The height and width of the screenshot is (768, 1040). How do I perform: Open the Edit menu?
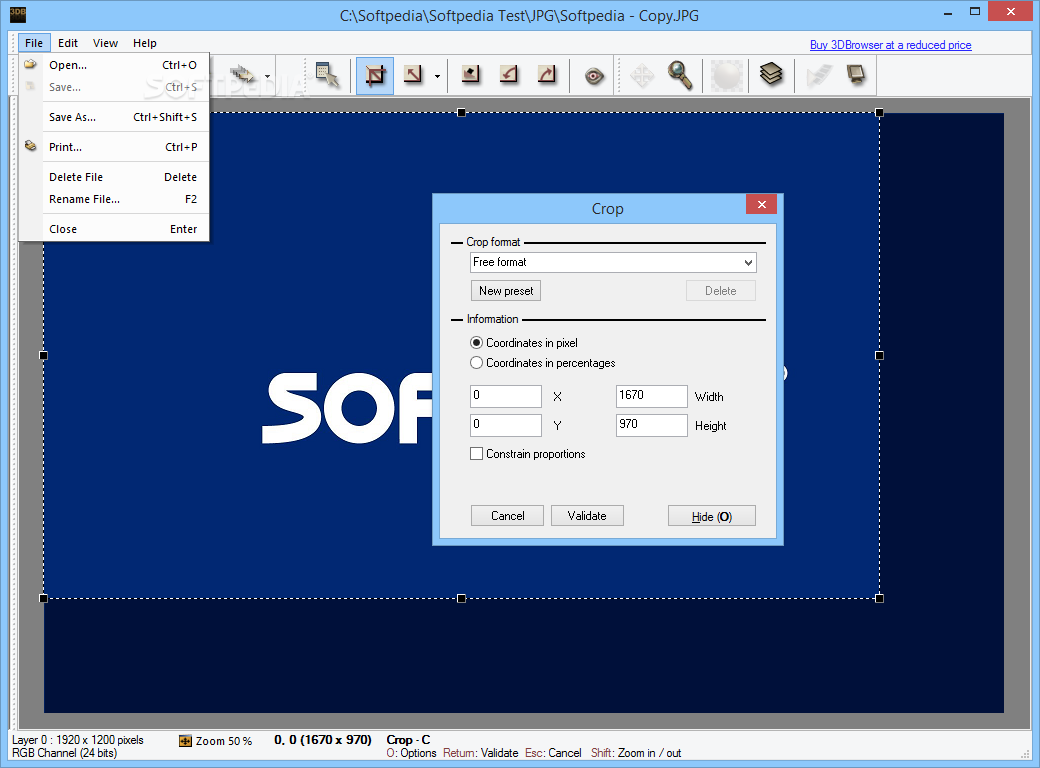click(x=68, y=43)
